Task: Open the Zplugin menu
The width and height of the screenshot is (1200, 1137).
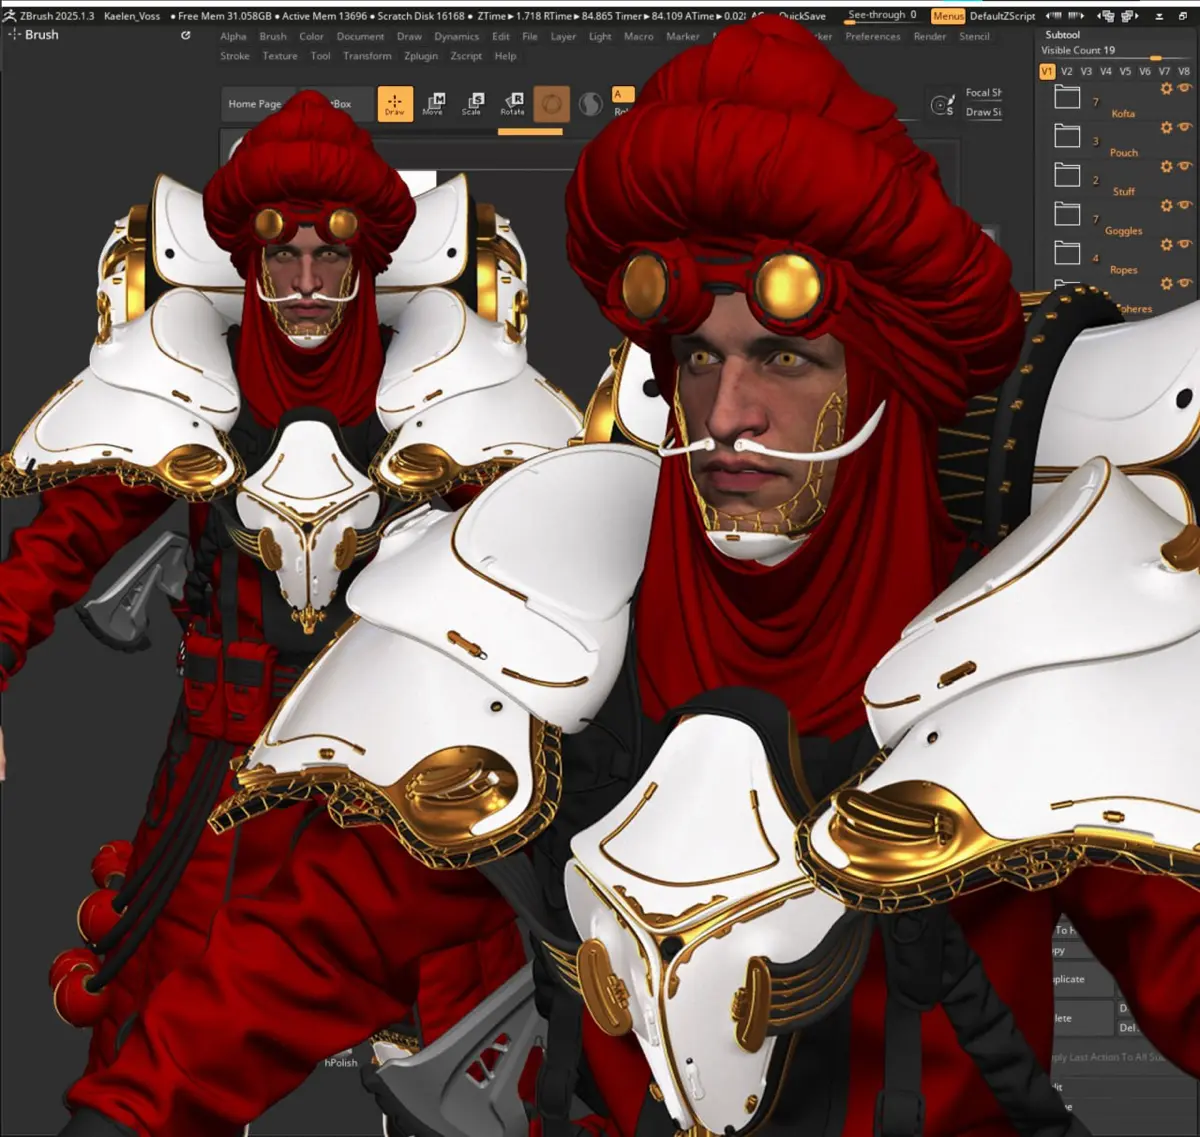Action: pos(421,56)
